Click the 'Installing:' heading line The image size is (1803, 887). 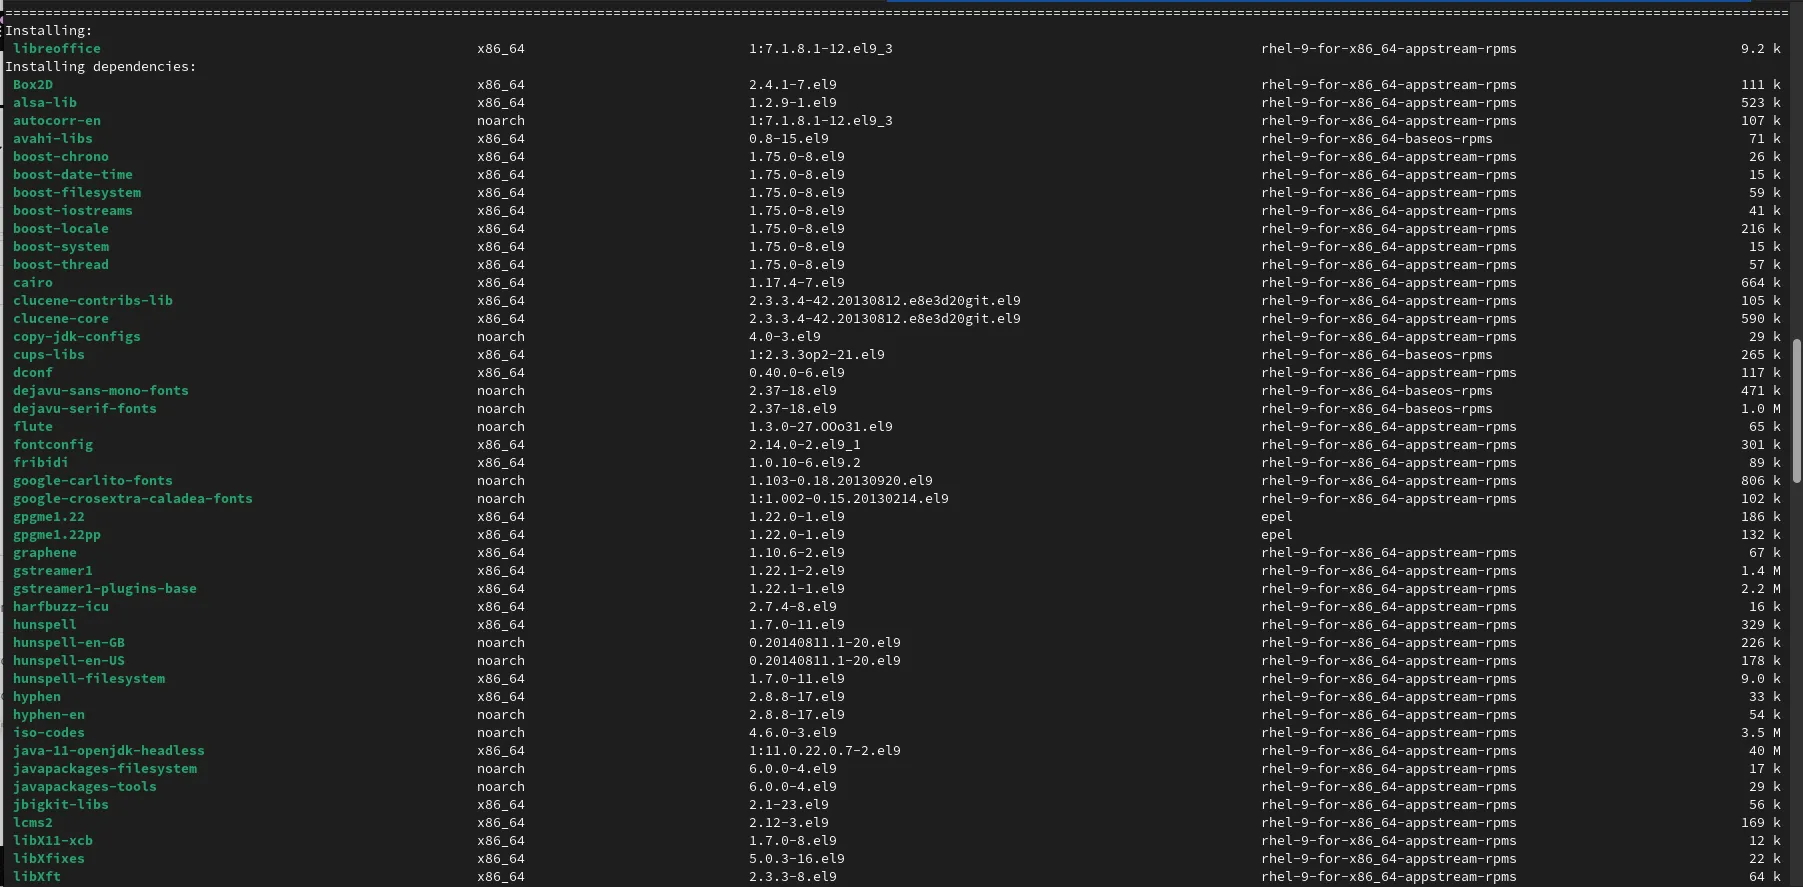coord(49,30)
